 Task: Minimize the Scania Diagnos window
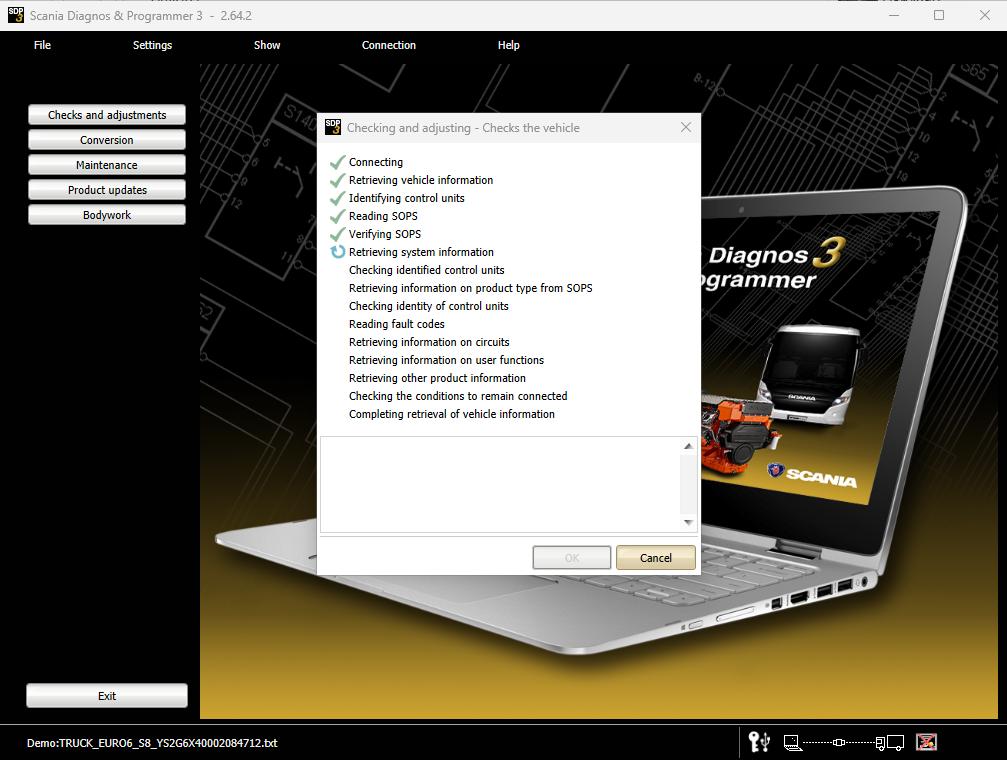(x=893, y=15)
